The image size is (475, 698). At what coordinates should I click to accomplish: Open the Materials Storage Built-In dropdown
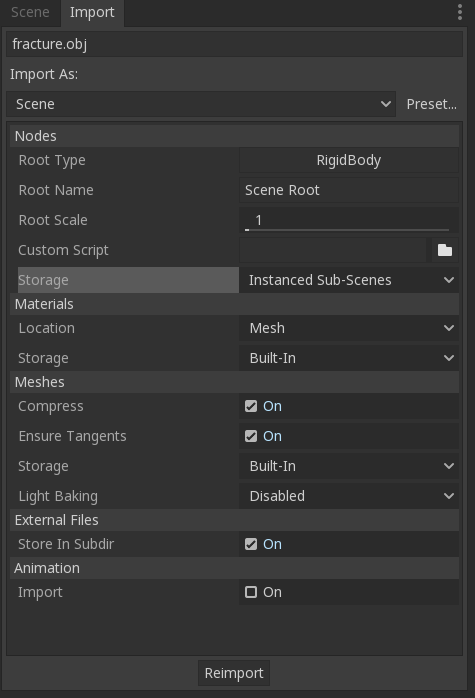(349, 358)
